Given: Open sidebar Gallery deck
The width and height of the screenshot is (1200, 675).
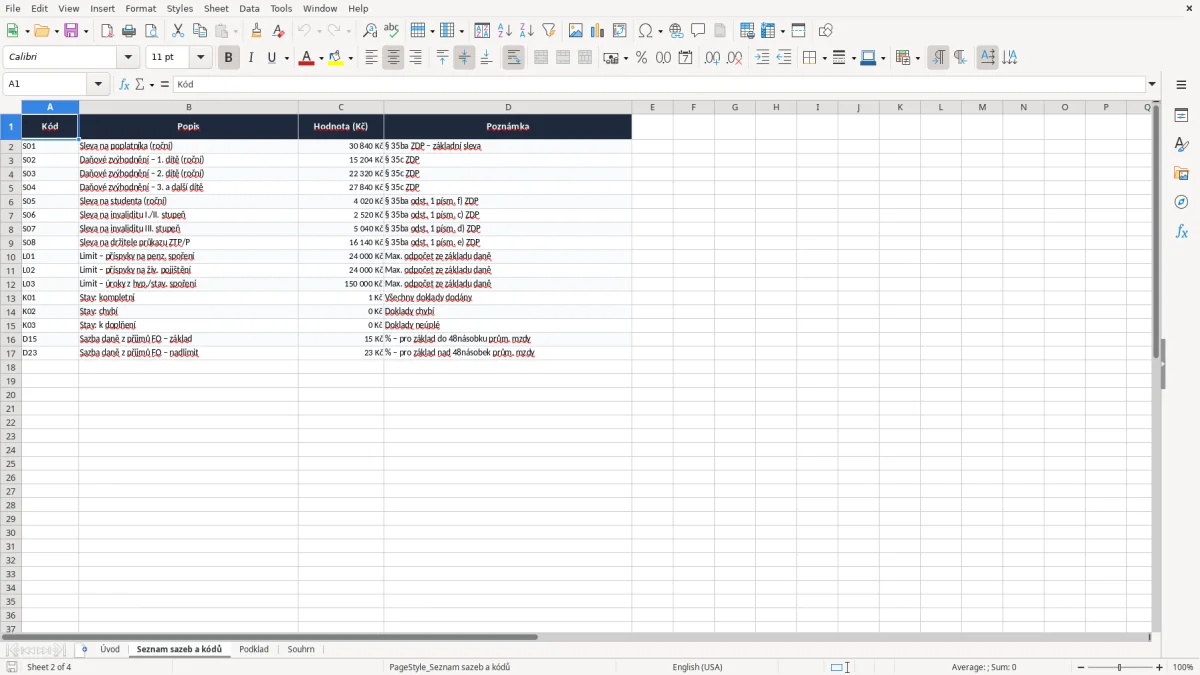Looking at the screenshot, I should [1181, 174].
